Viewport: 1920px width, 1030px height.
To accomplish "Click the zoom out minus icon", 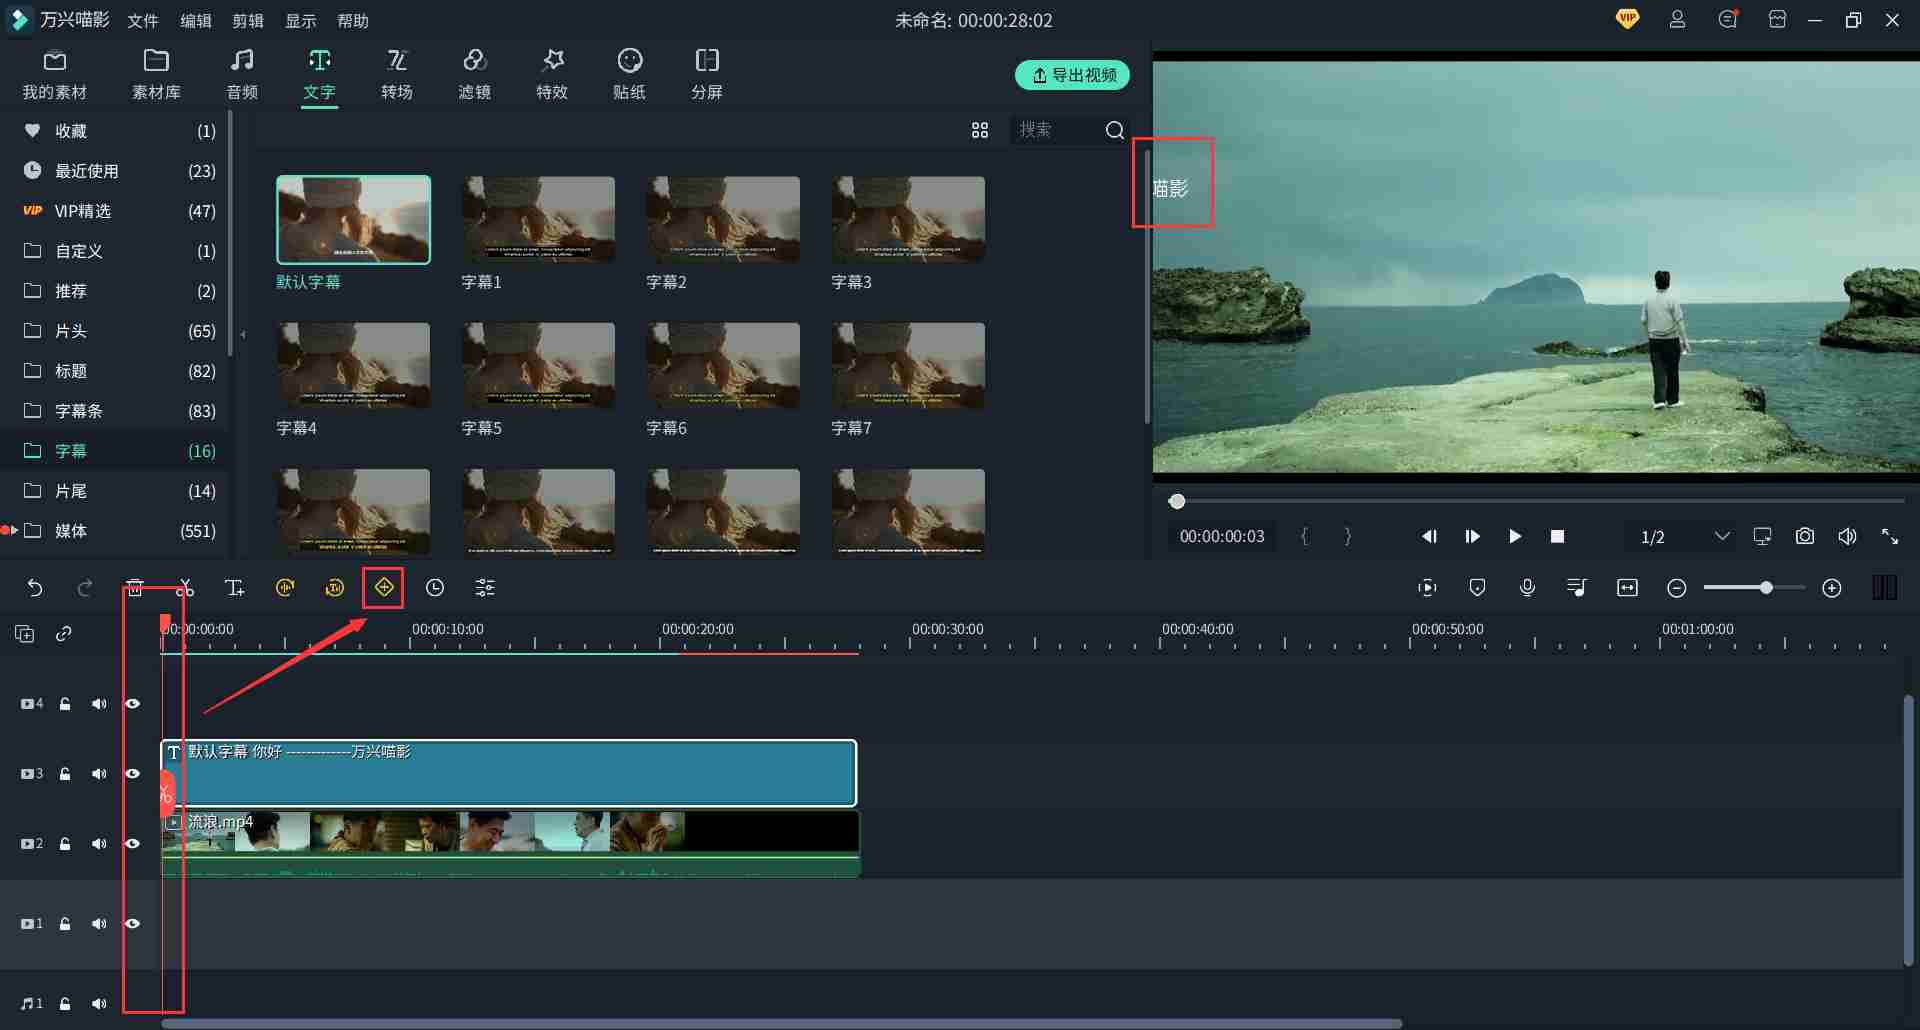I will coord(1677,588).
